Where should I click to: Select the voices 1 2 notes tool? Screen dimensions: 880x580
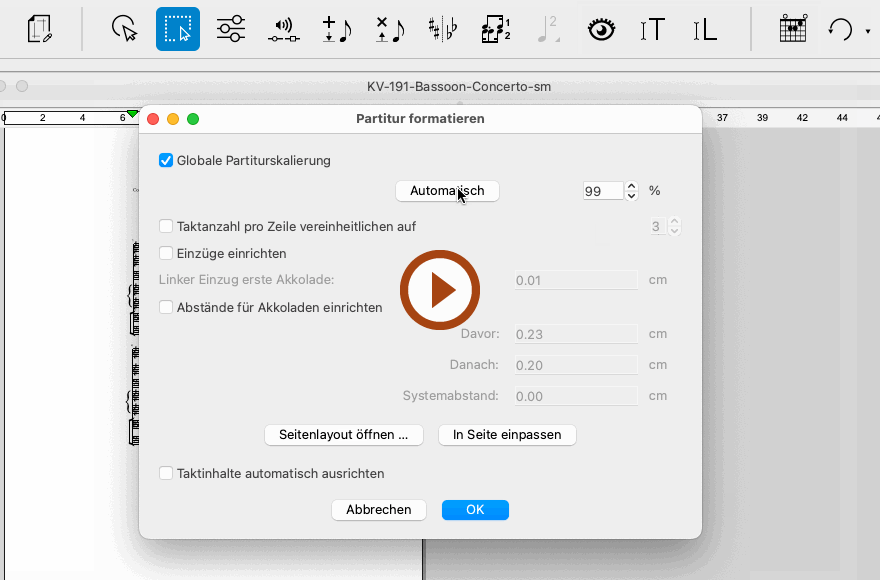click(495, 29)
